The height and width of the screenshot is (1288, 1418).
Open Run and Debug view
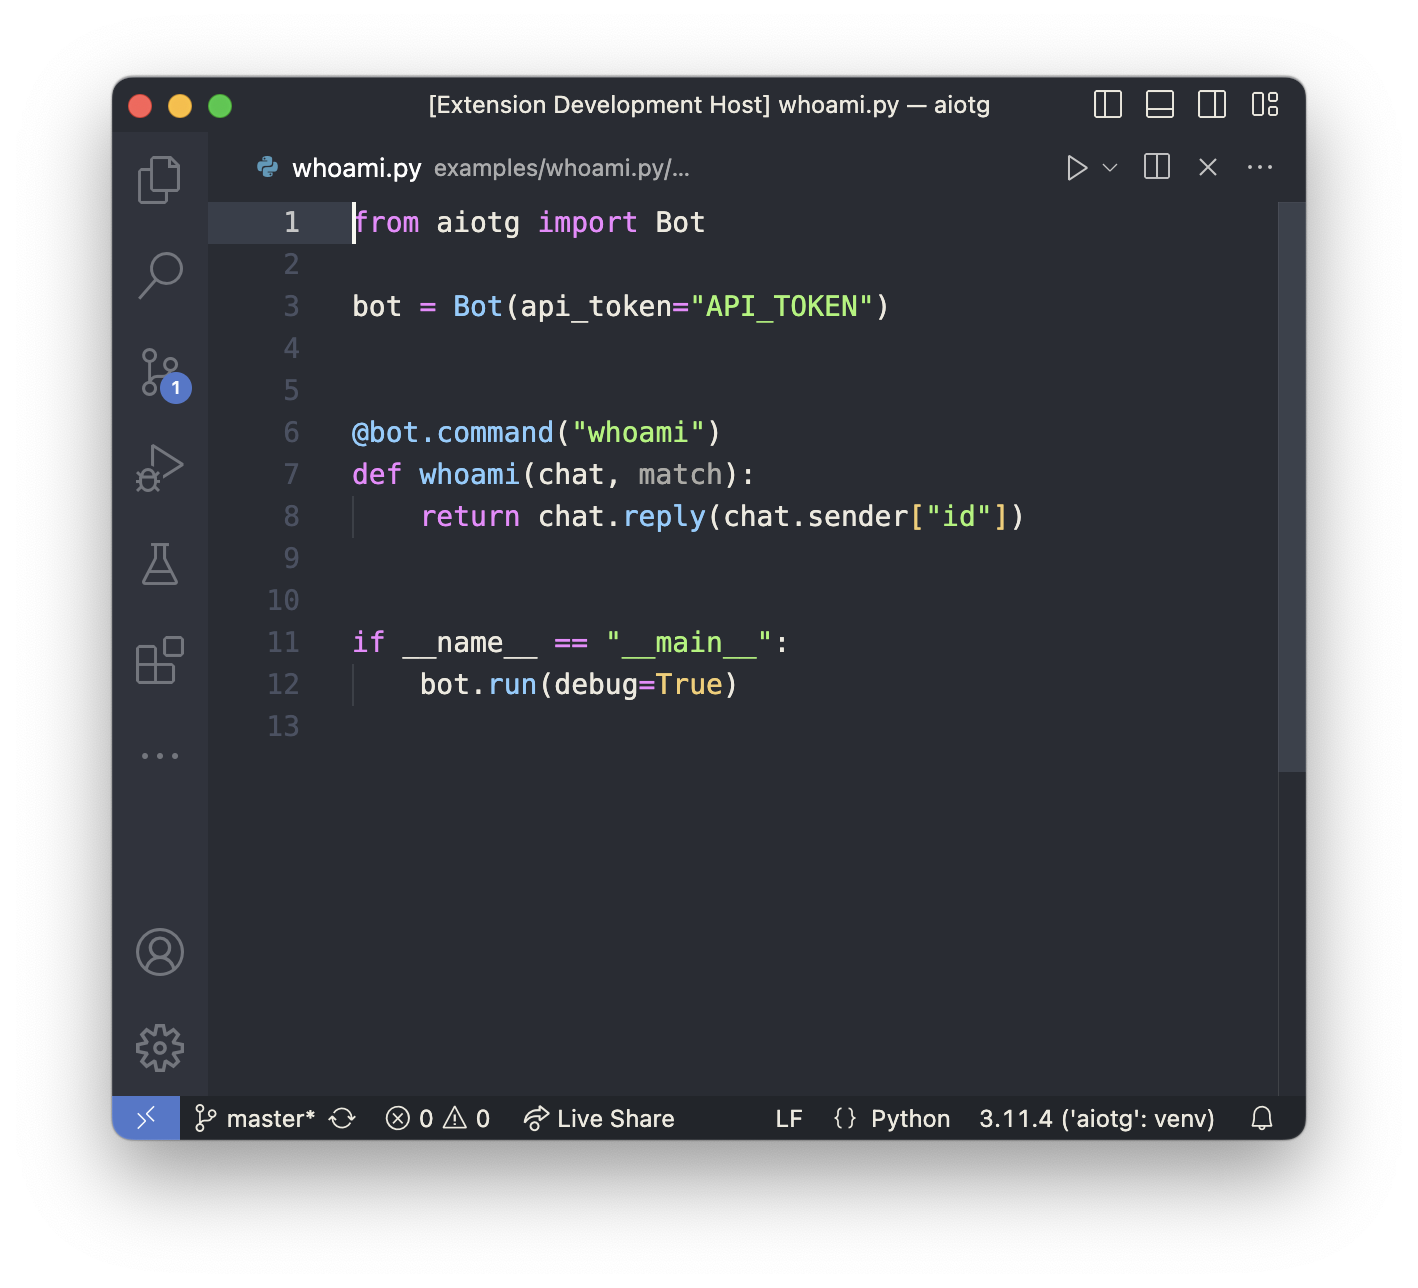(159, 468)
